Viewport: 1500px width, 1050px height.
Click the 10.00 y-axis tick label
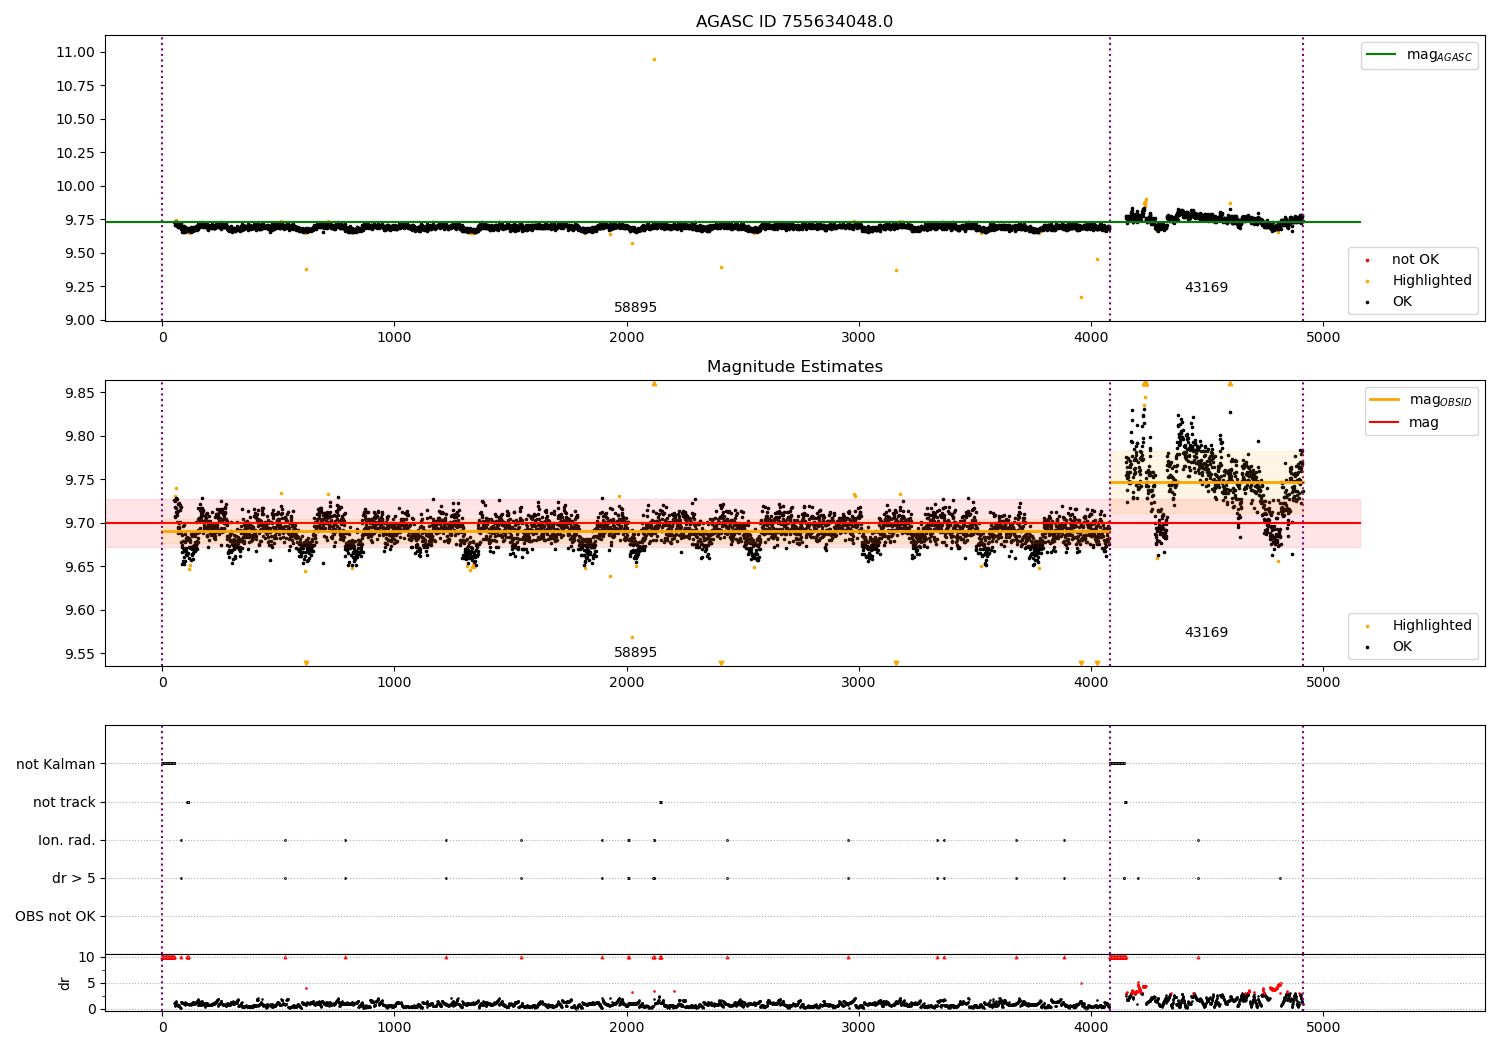[76, 186]
